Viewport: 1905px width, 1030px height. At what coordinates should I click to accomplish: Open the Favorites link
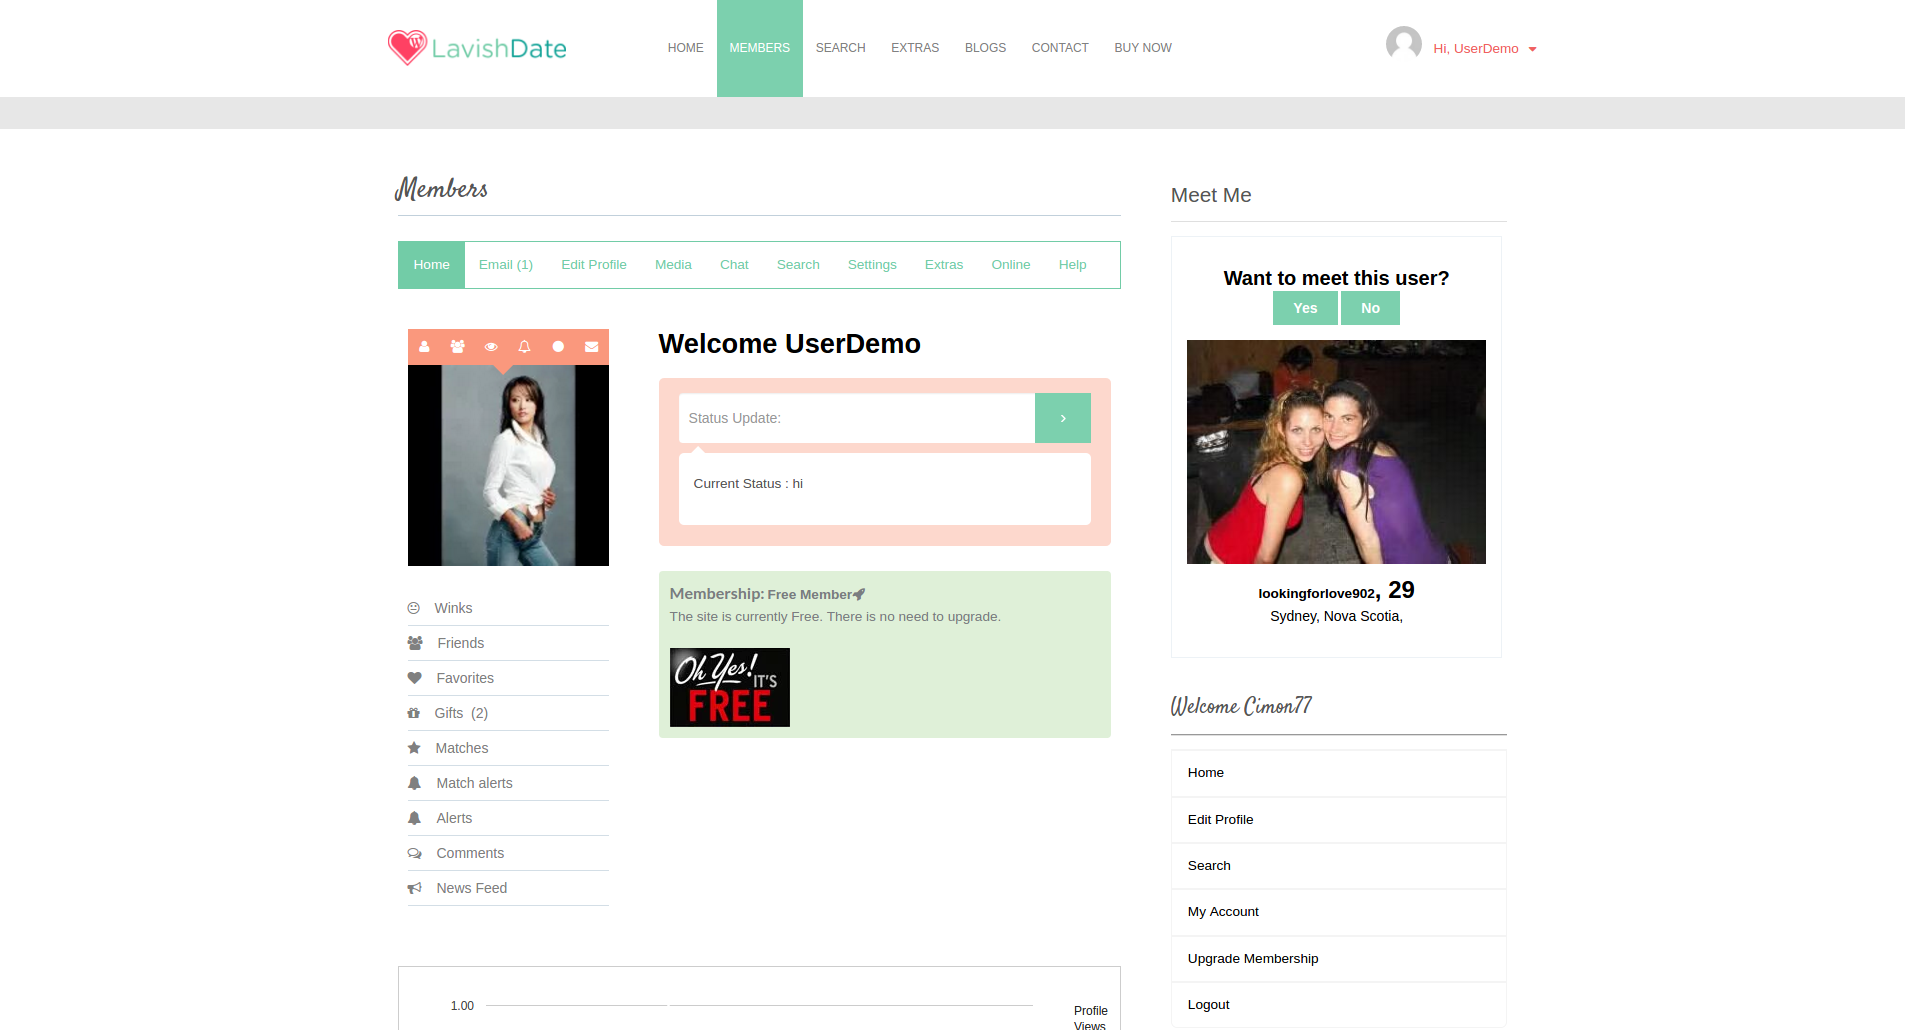[x=465, y=678]
